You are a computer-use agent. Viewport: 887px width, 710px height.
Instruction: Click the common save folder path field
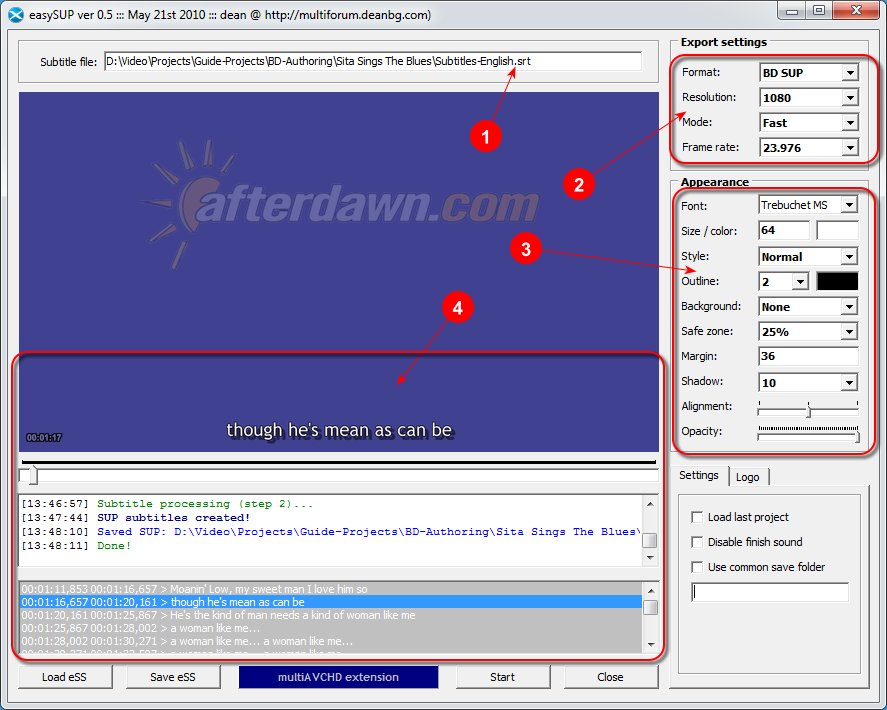tap(770, 592)
